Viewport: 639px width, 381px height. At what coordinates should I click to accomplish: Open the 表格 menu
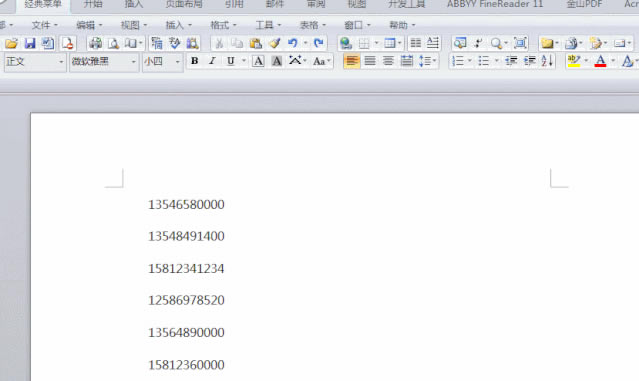[x=313, y=25]
